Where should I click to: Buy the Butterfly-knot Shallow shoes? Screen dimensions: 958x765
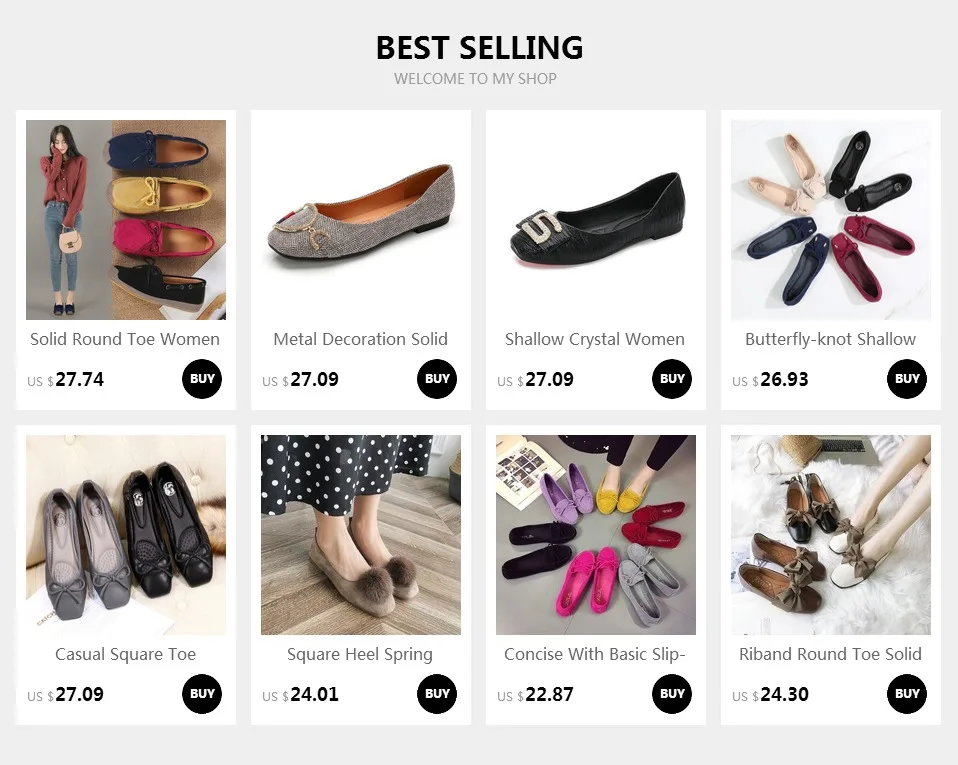(x=907, y=379)
